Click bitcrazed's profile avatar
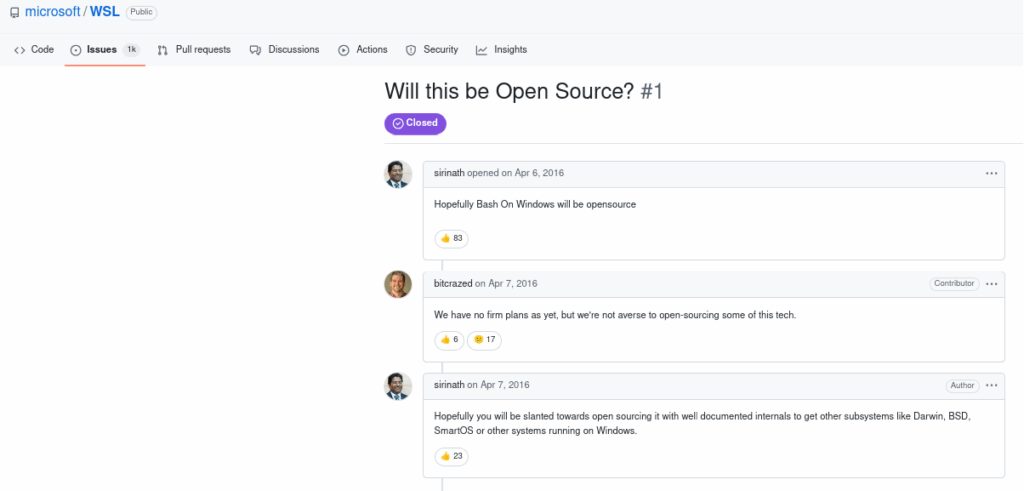The image size is (1024, 491). click(398, 284)
